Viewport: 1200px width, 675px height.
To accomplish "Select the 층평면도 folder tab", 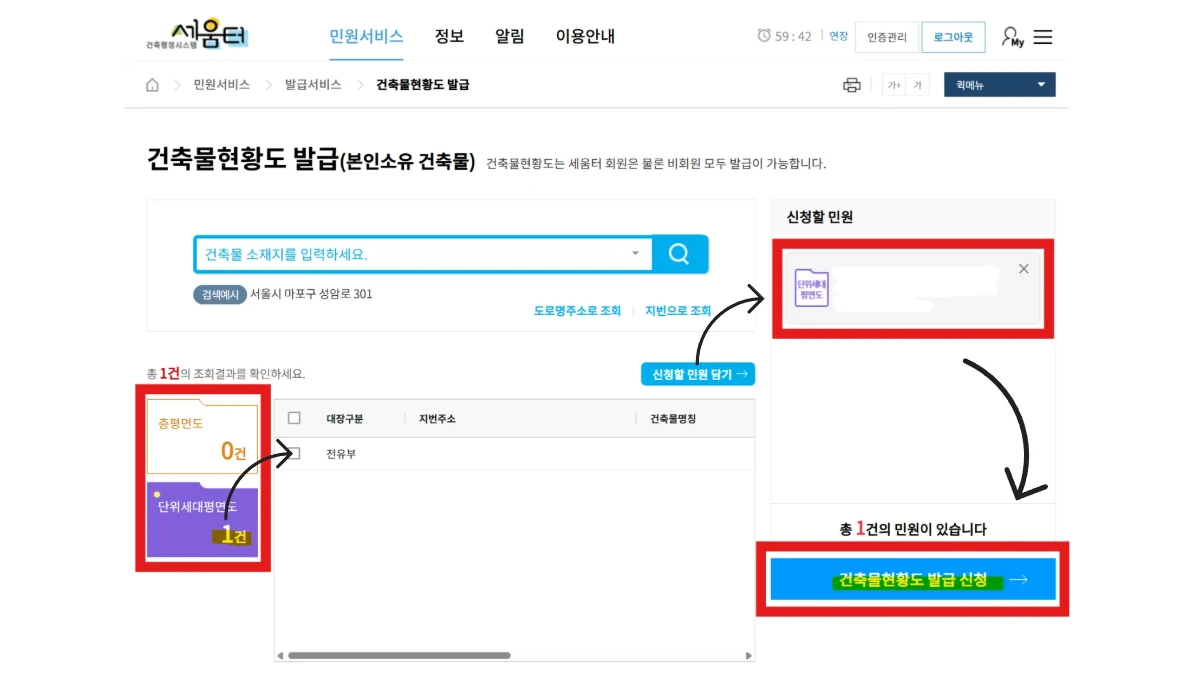I will point(203,438).
